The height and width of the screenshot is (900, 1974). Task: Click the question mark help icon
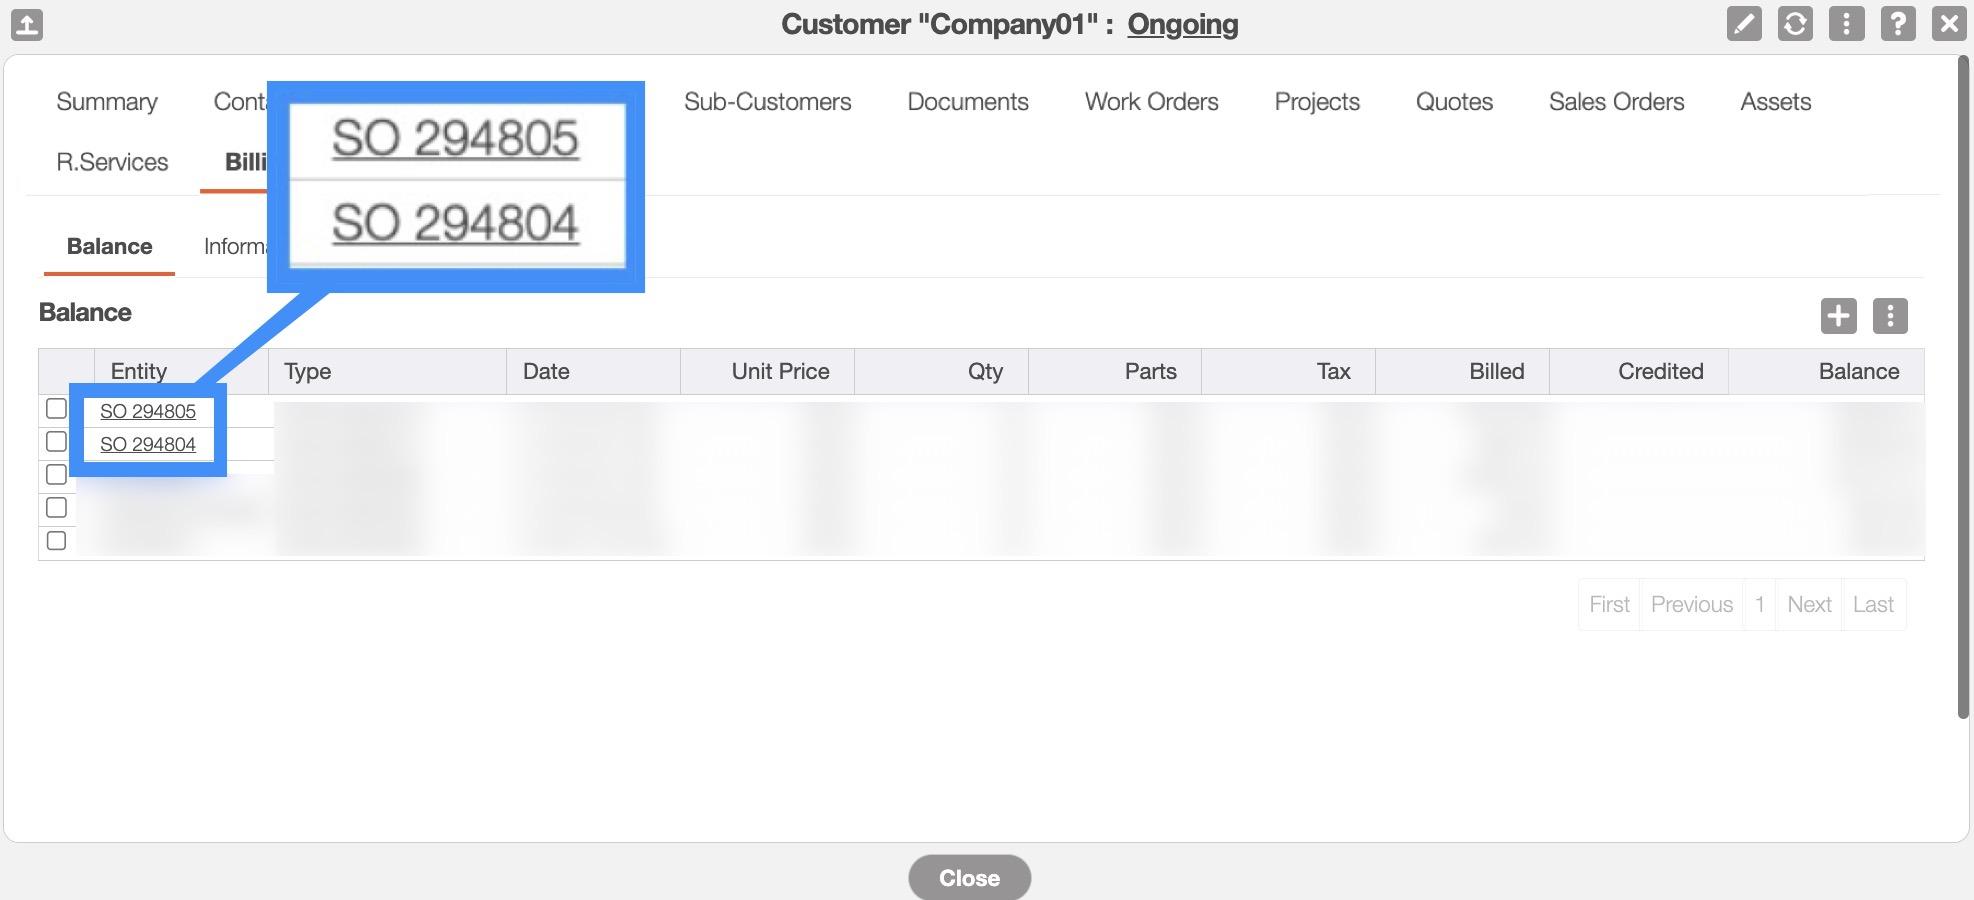click(1897, 23)
